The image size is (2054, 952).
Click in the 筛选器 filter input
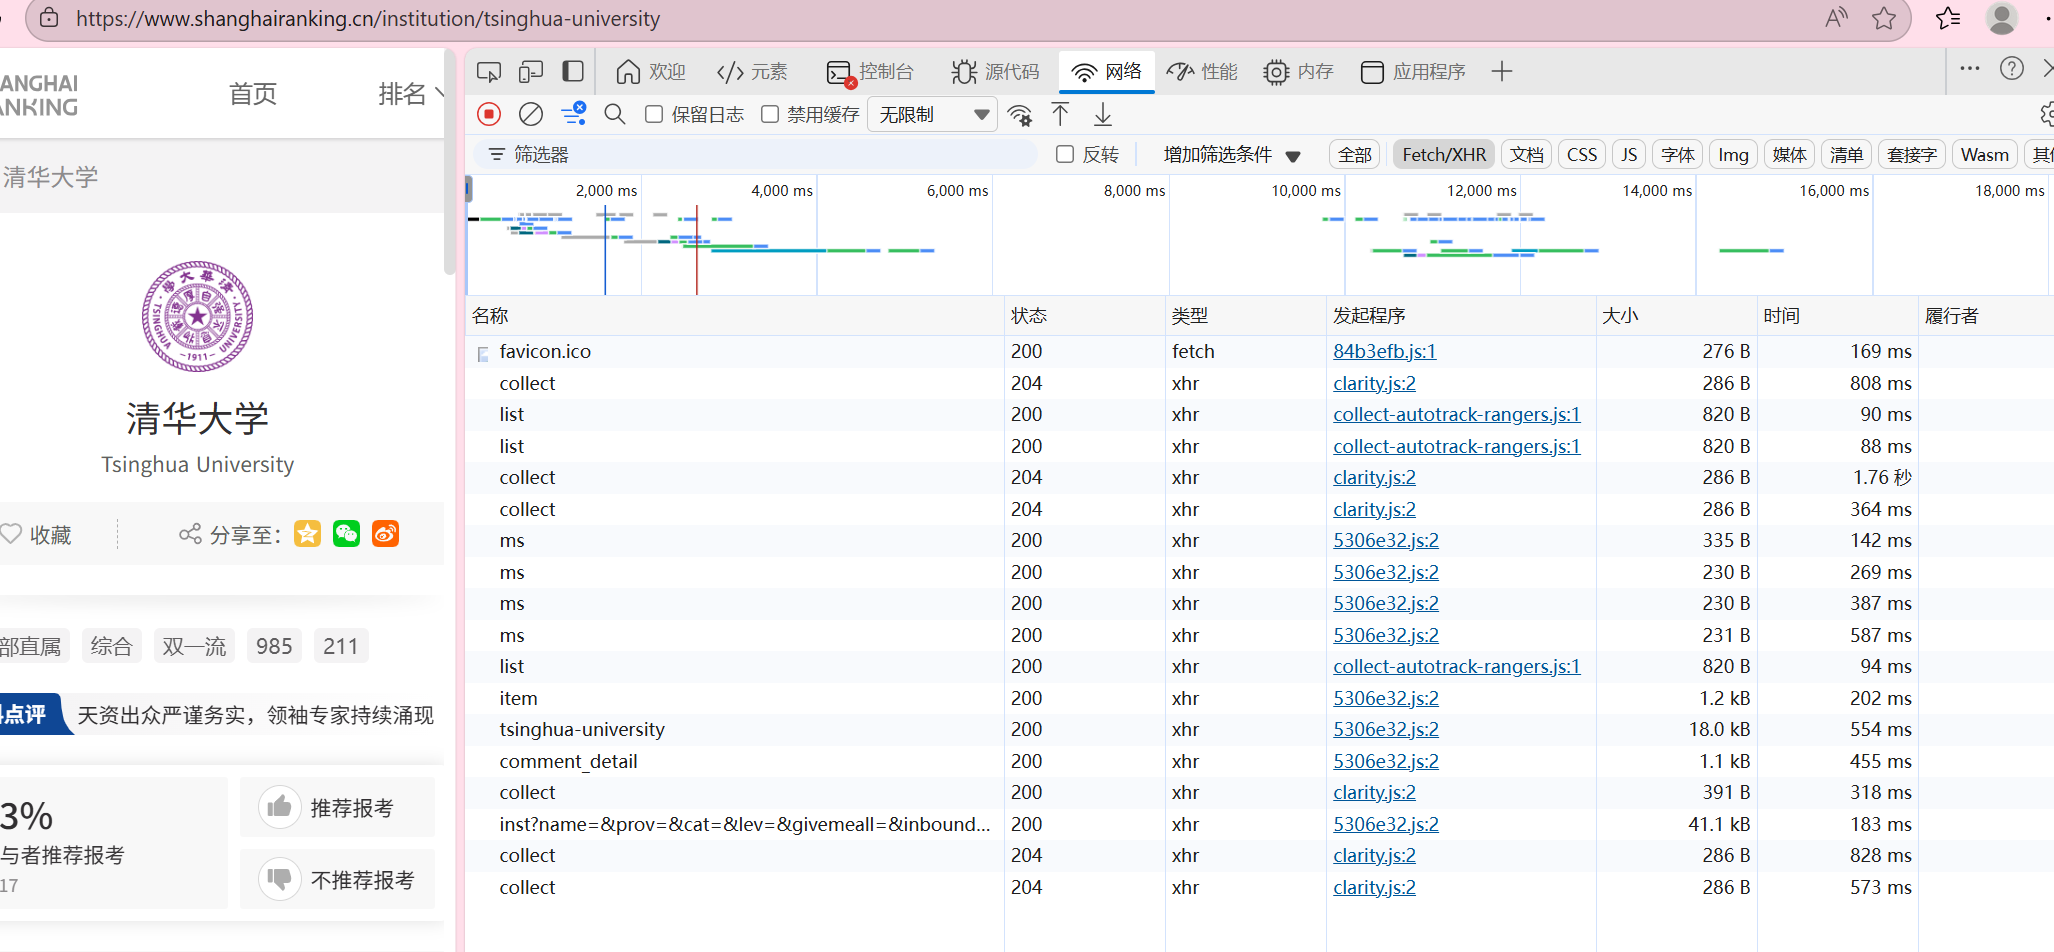(756, 155)
